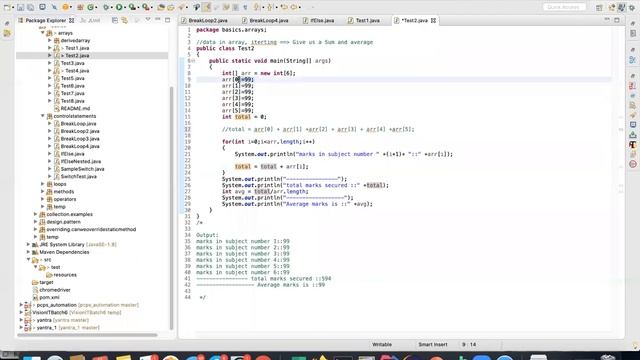The height and width of the screenshot is (360, 640).
Task: Switch to Test1.java editor tab
Action: (x=364, y=20)
